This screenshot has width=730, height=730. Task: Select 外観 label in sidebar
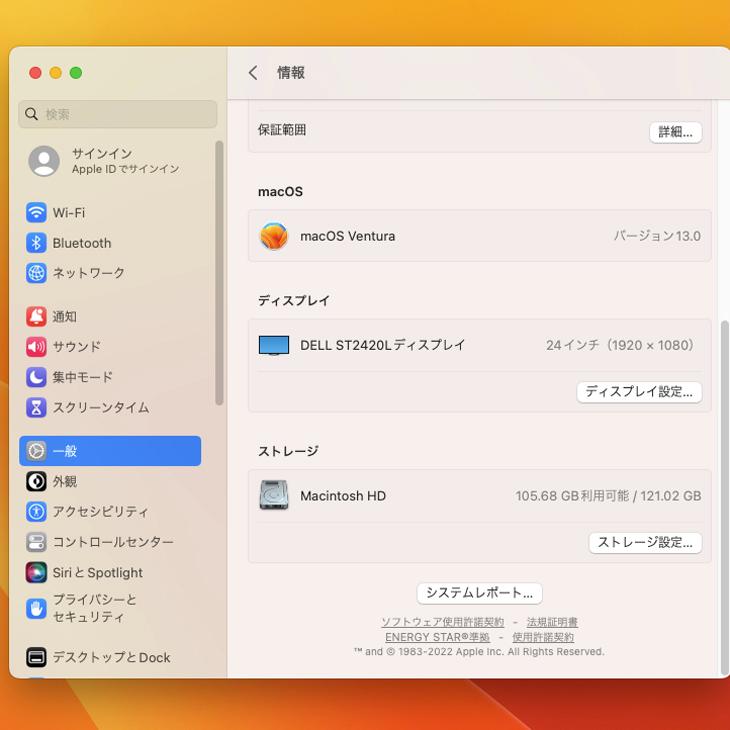[x=65, y=481]
